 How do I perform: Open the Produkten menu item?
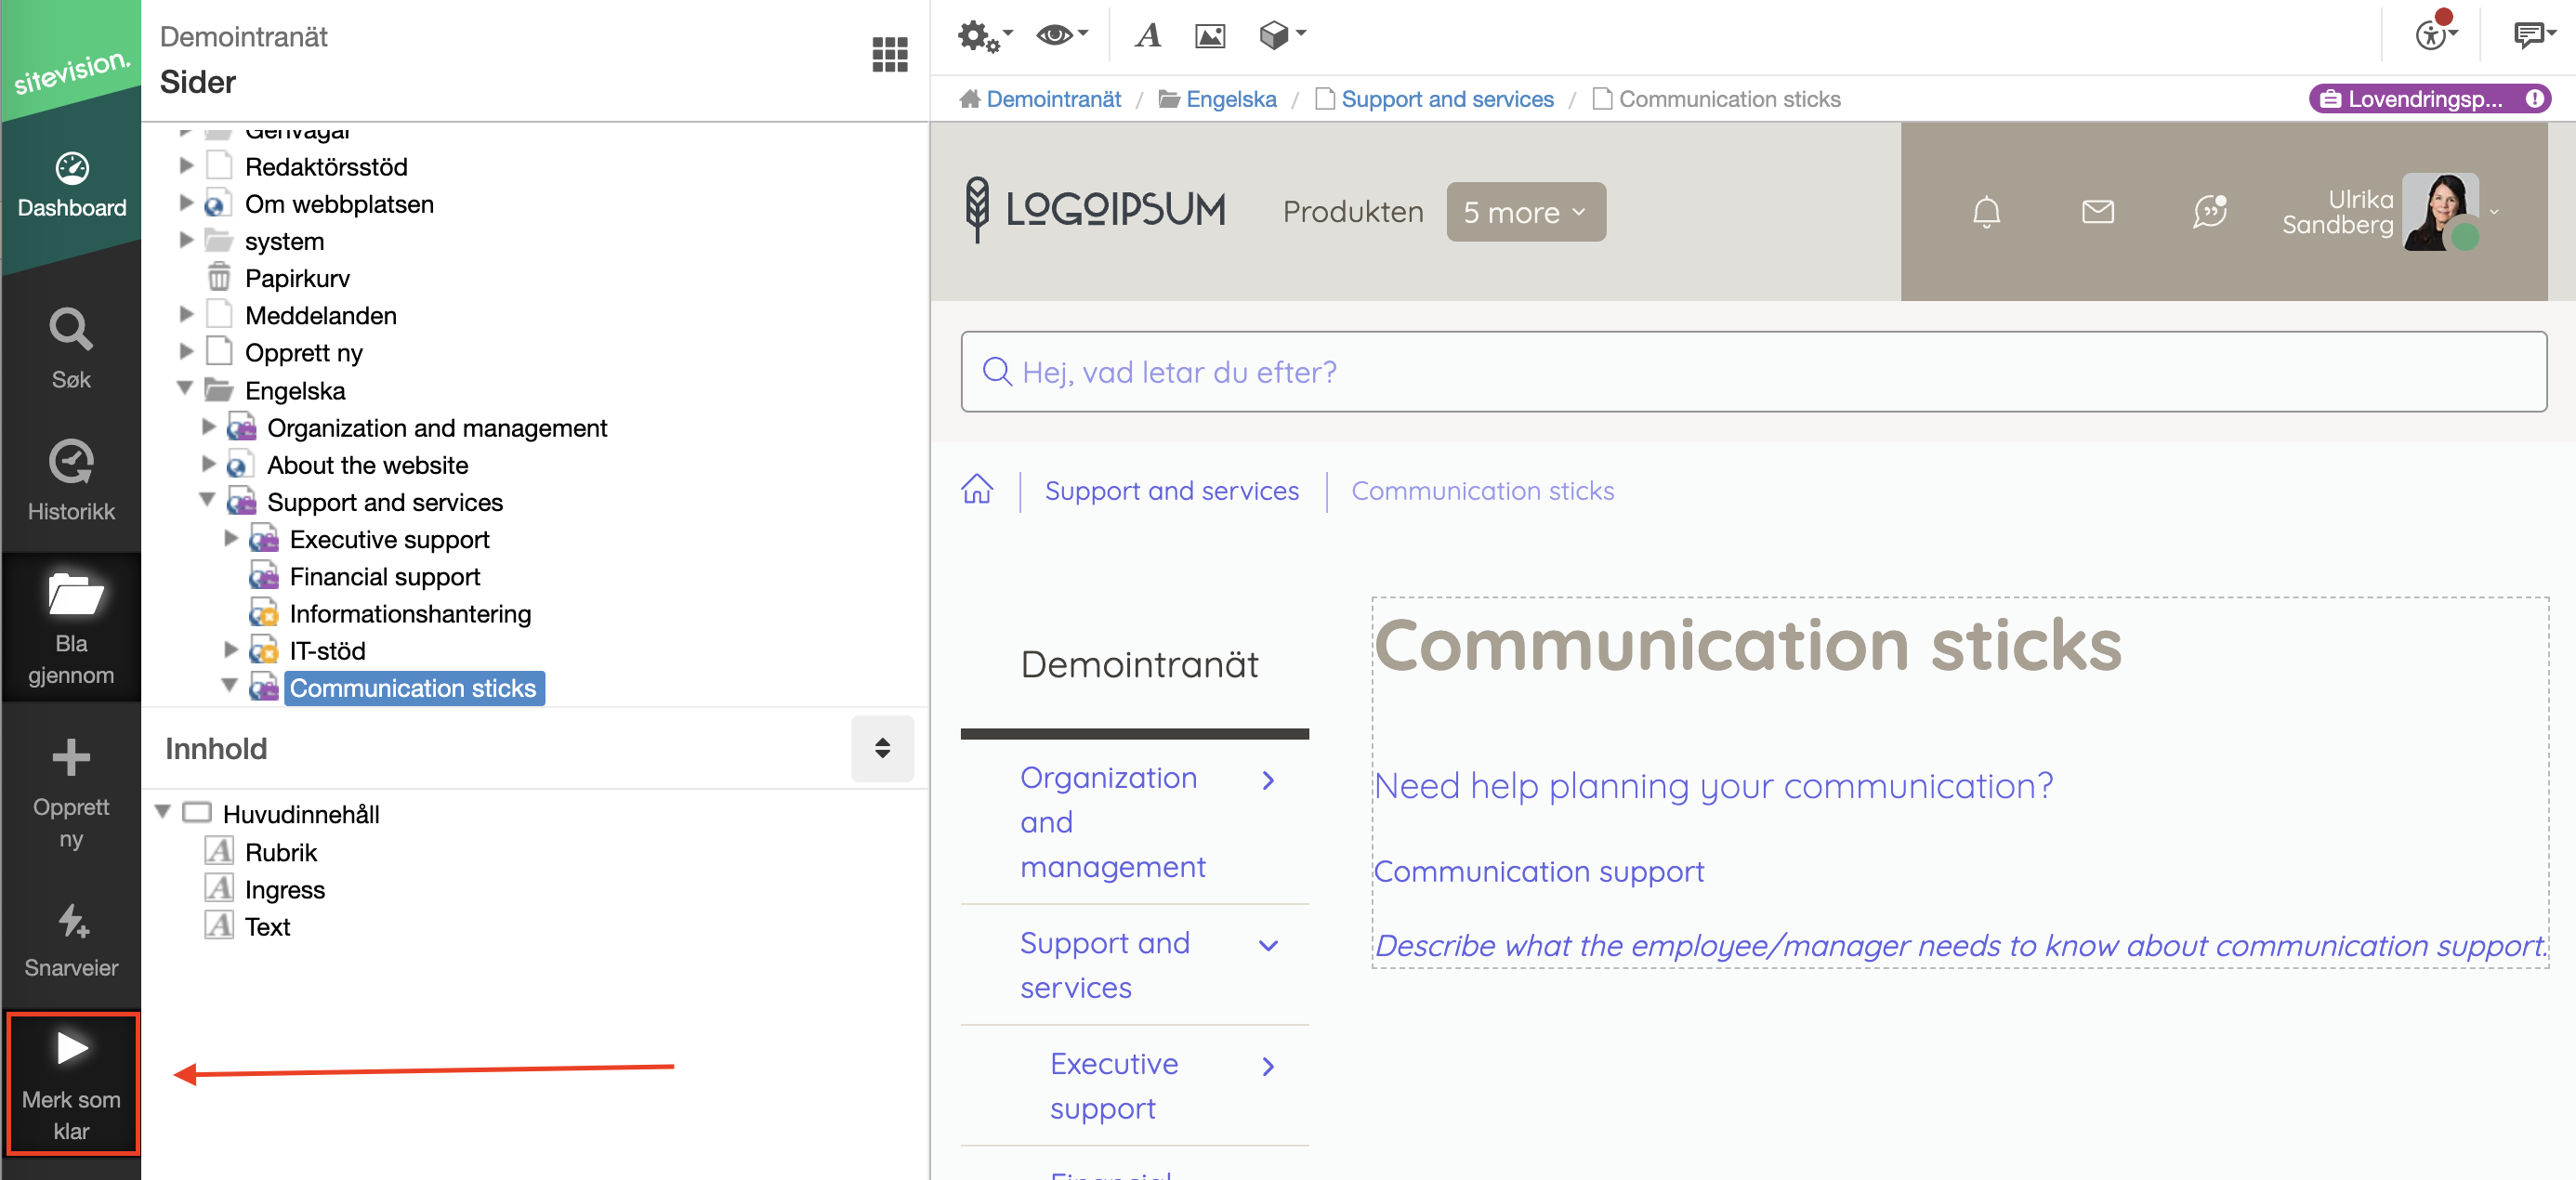pos(1352,212)
